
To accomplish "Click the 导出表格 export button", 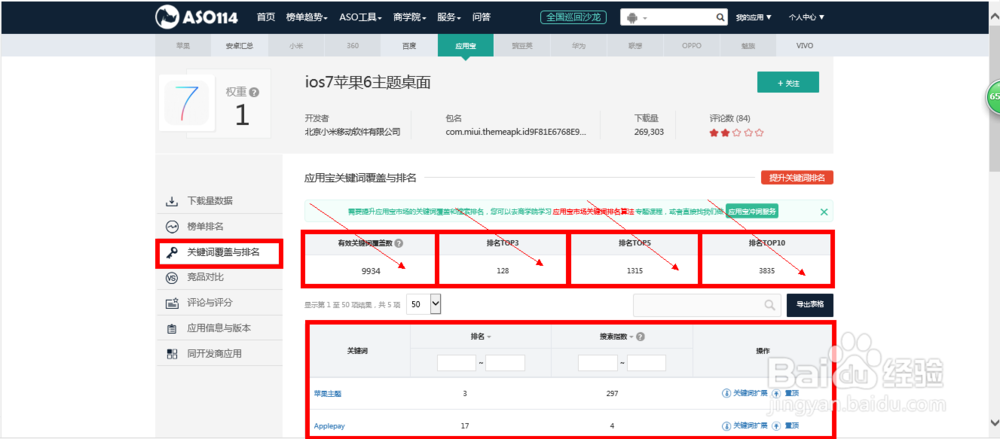I will point(810,304).
